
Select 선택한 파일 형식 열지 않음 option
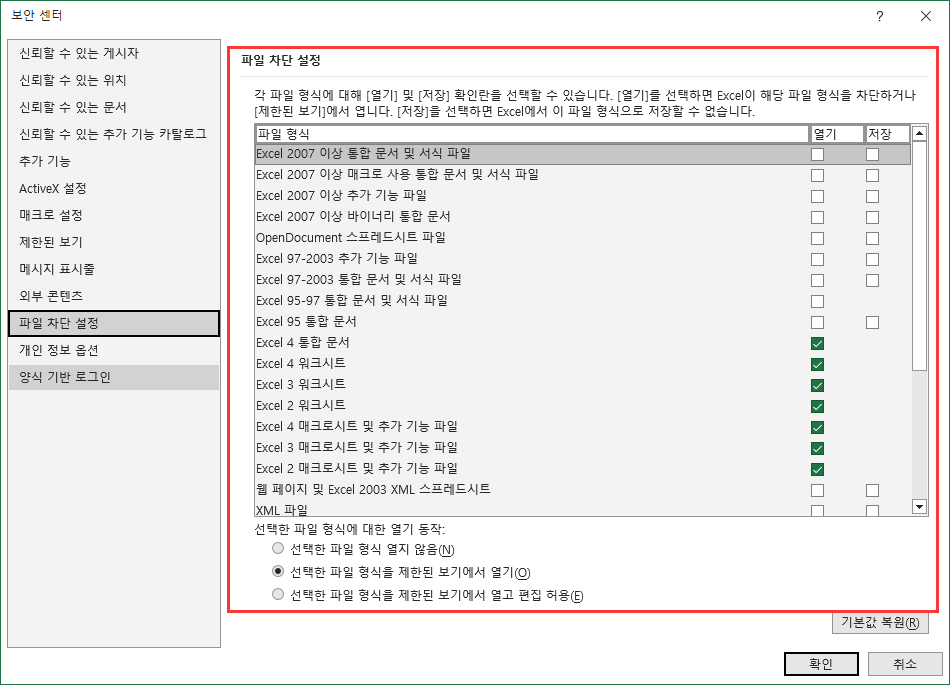pos(278,547)
